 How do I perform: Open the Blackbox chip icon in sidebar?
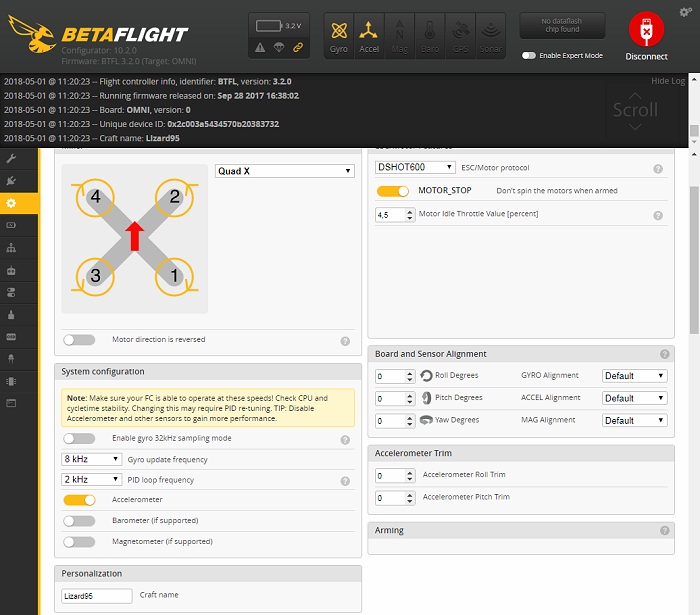[x=11, y=381]
